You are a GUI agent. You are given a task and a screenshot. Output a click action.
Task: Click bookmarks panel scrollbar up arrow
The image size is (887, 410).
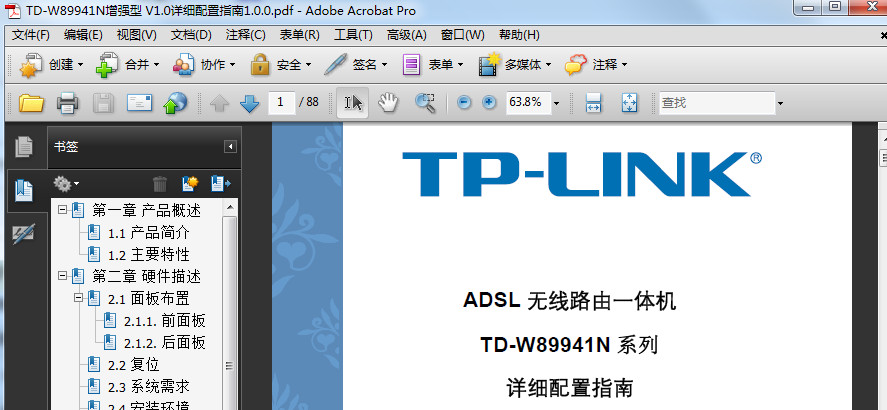230,207
